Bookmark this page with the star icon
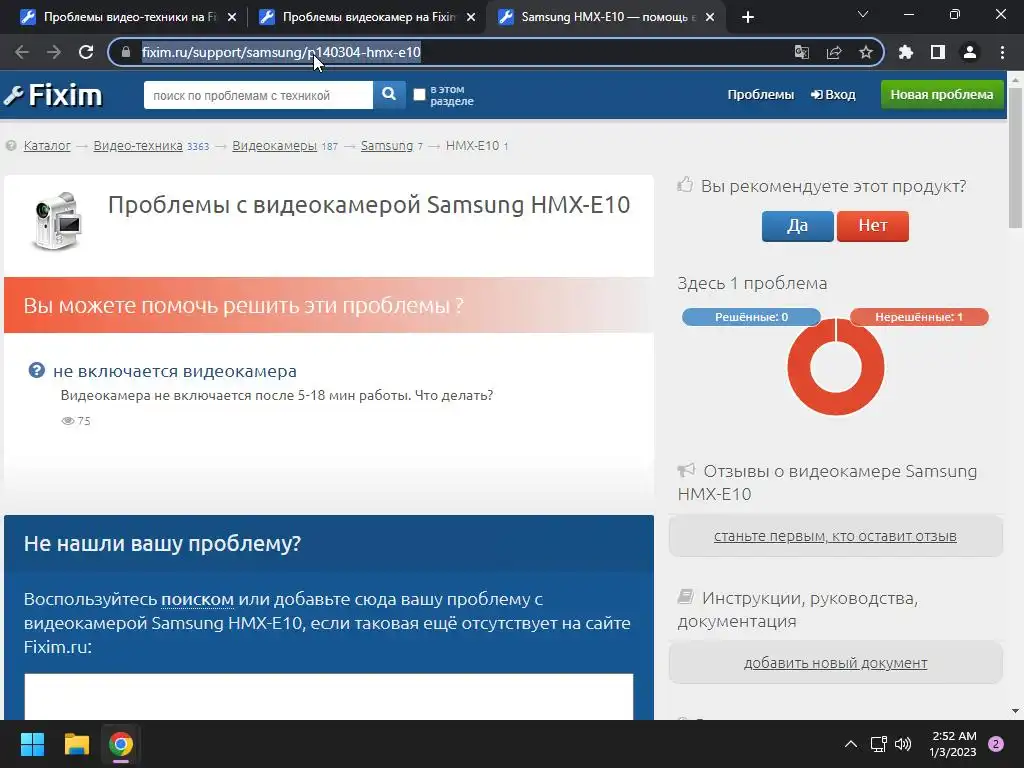Viewport: 1024px width, 768px height. click(866, 52)
